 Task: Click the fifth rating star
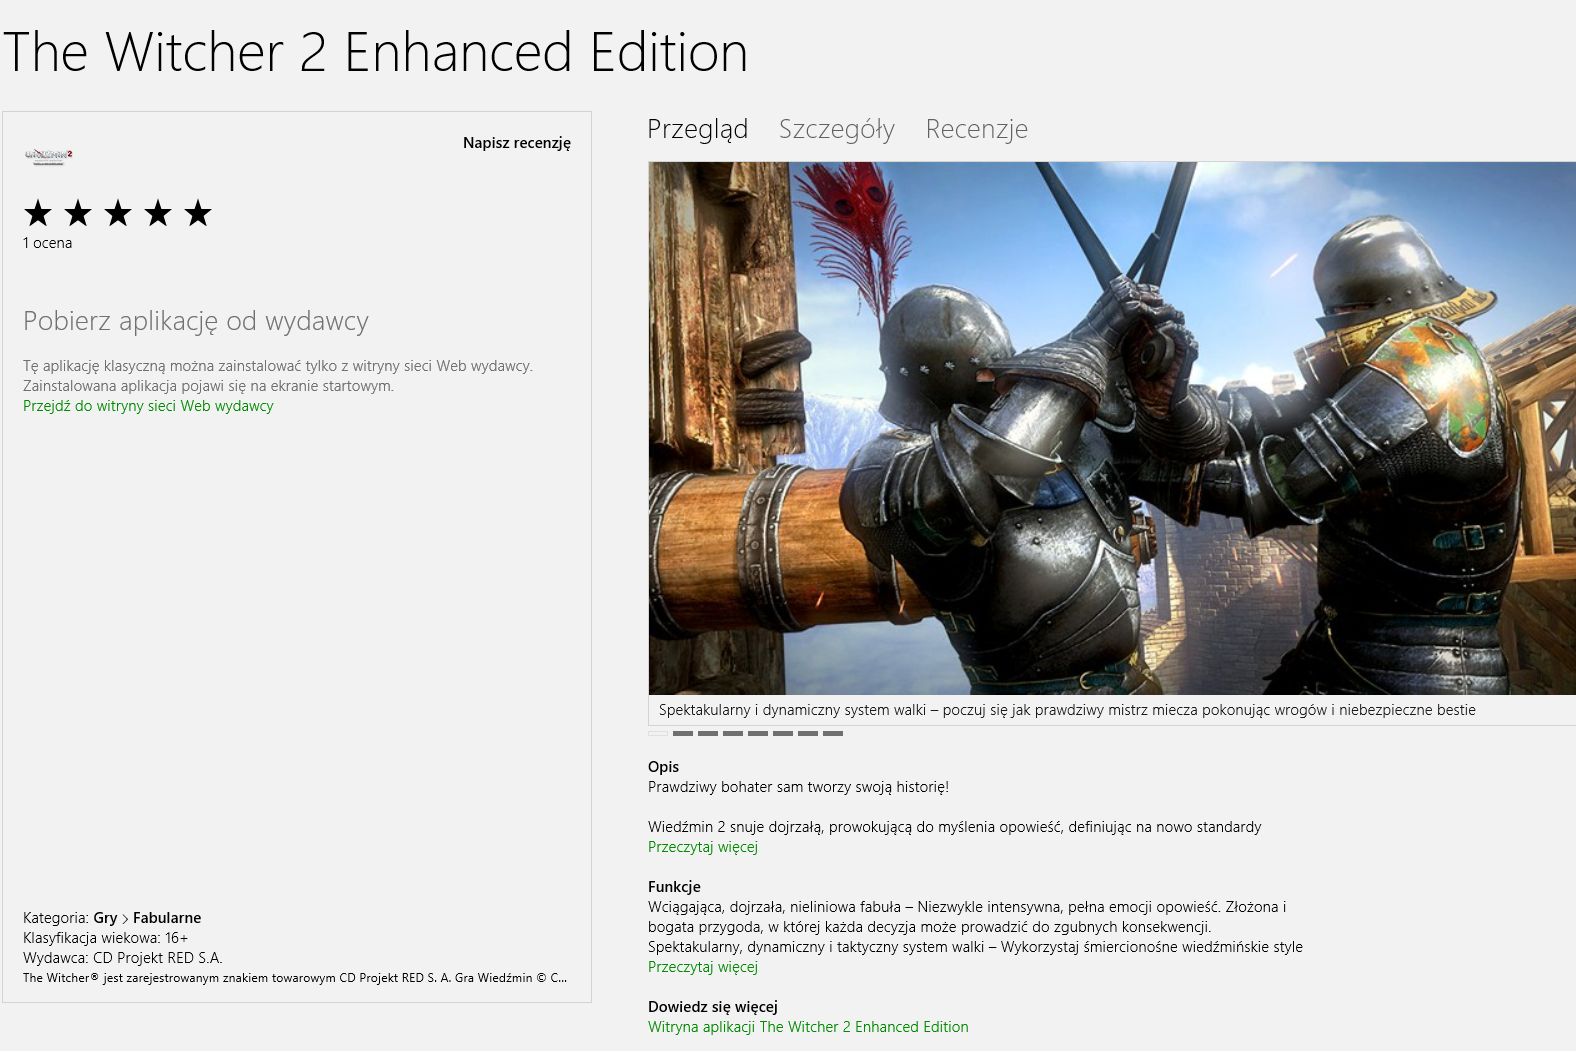coord(198,213)
